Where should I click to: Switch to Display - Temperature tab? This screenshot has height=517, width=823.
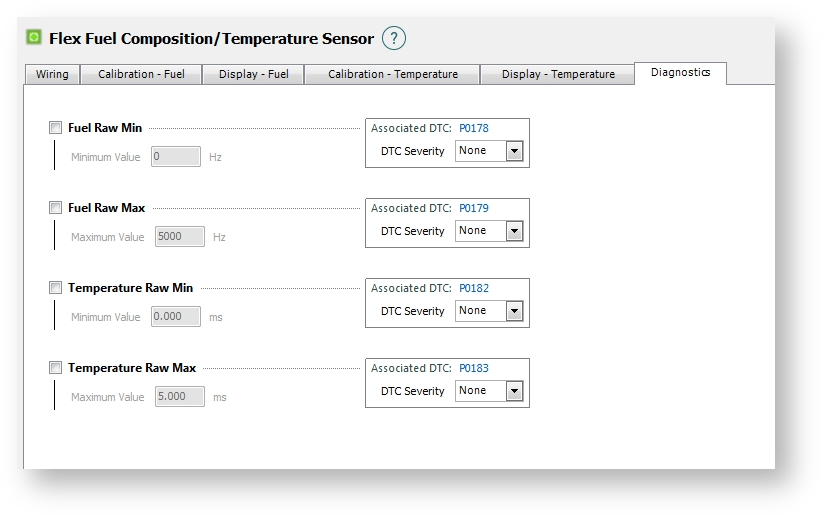pyautogui.click(x=558, y=74)
